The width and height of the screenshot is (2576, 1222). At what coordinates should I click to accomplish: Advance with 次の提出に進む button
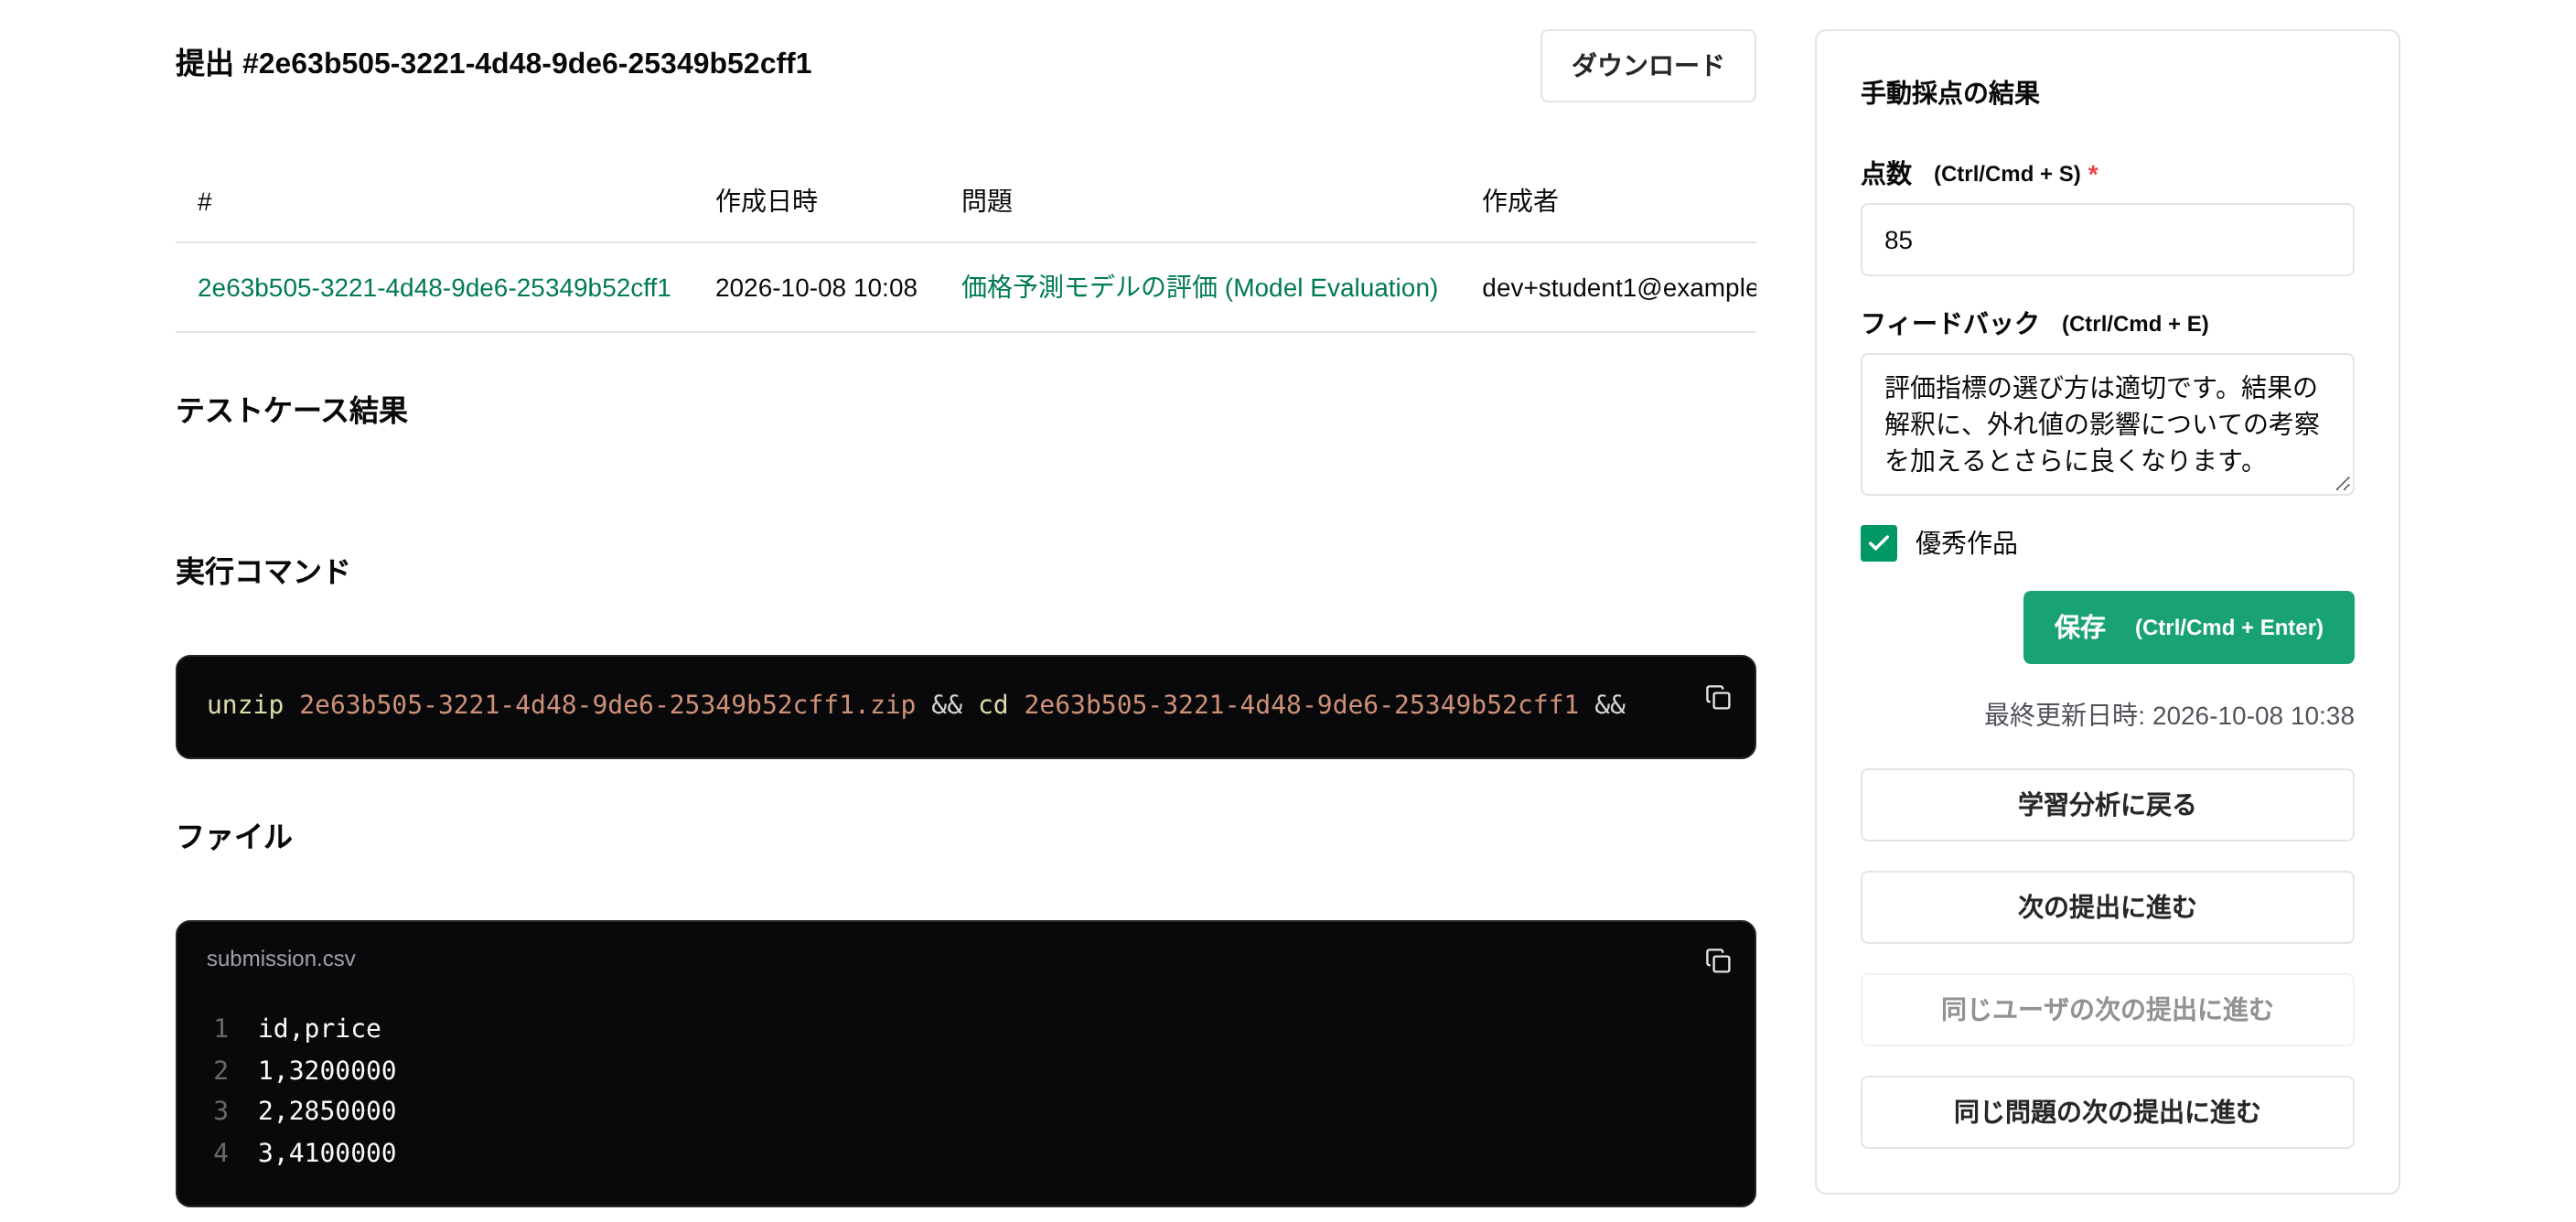(2107, 907)
